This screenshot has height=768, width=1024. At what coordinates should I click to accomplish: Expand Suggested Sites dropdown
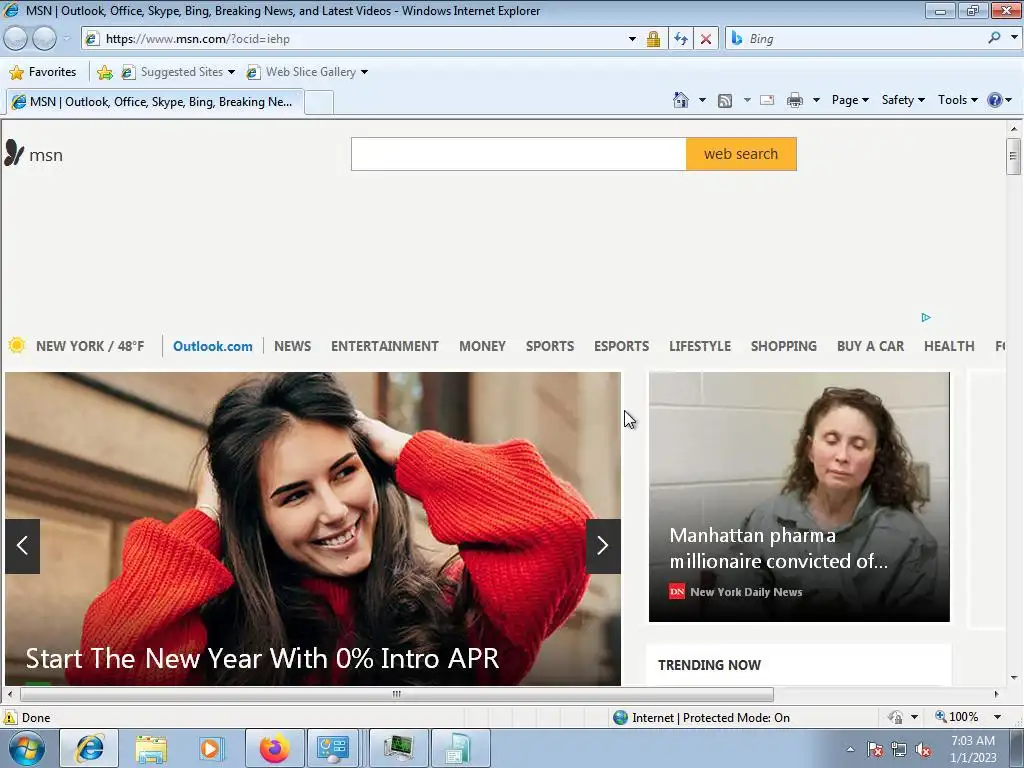231,72
